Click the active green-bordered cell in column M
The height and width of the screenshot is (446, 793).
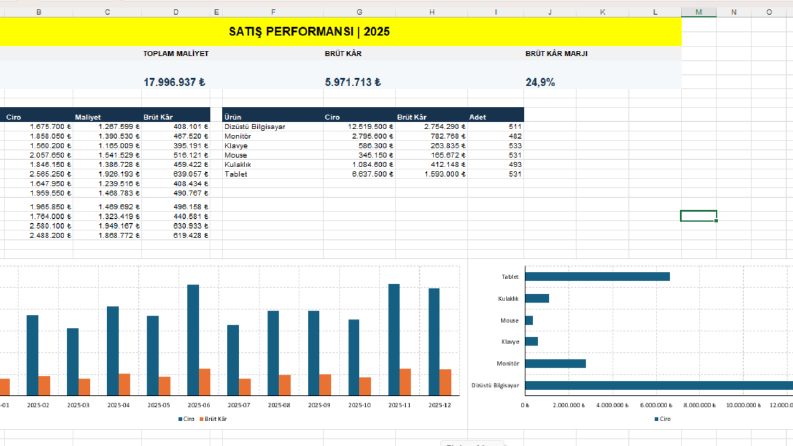coord(698,216)
